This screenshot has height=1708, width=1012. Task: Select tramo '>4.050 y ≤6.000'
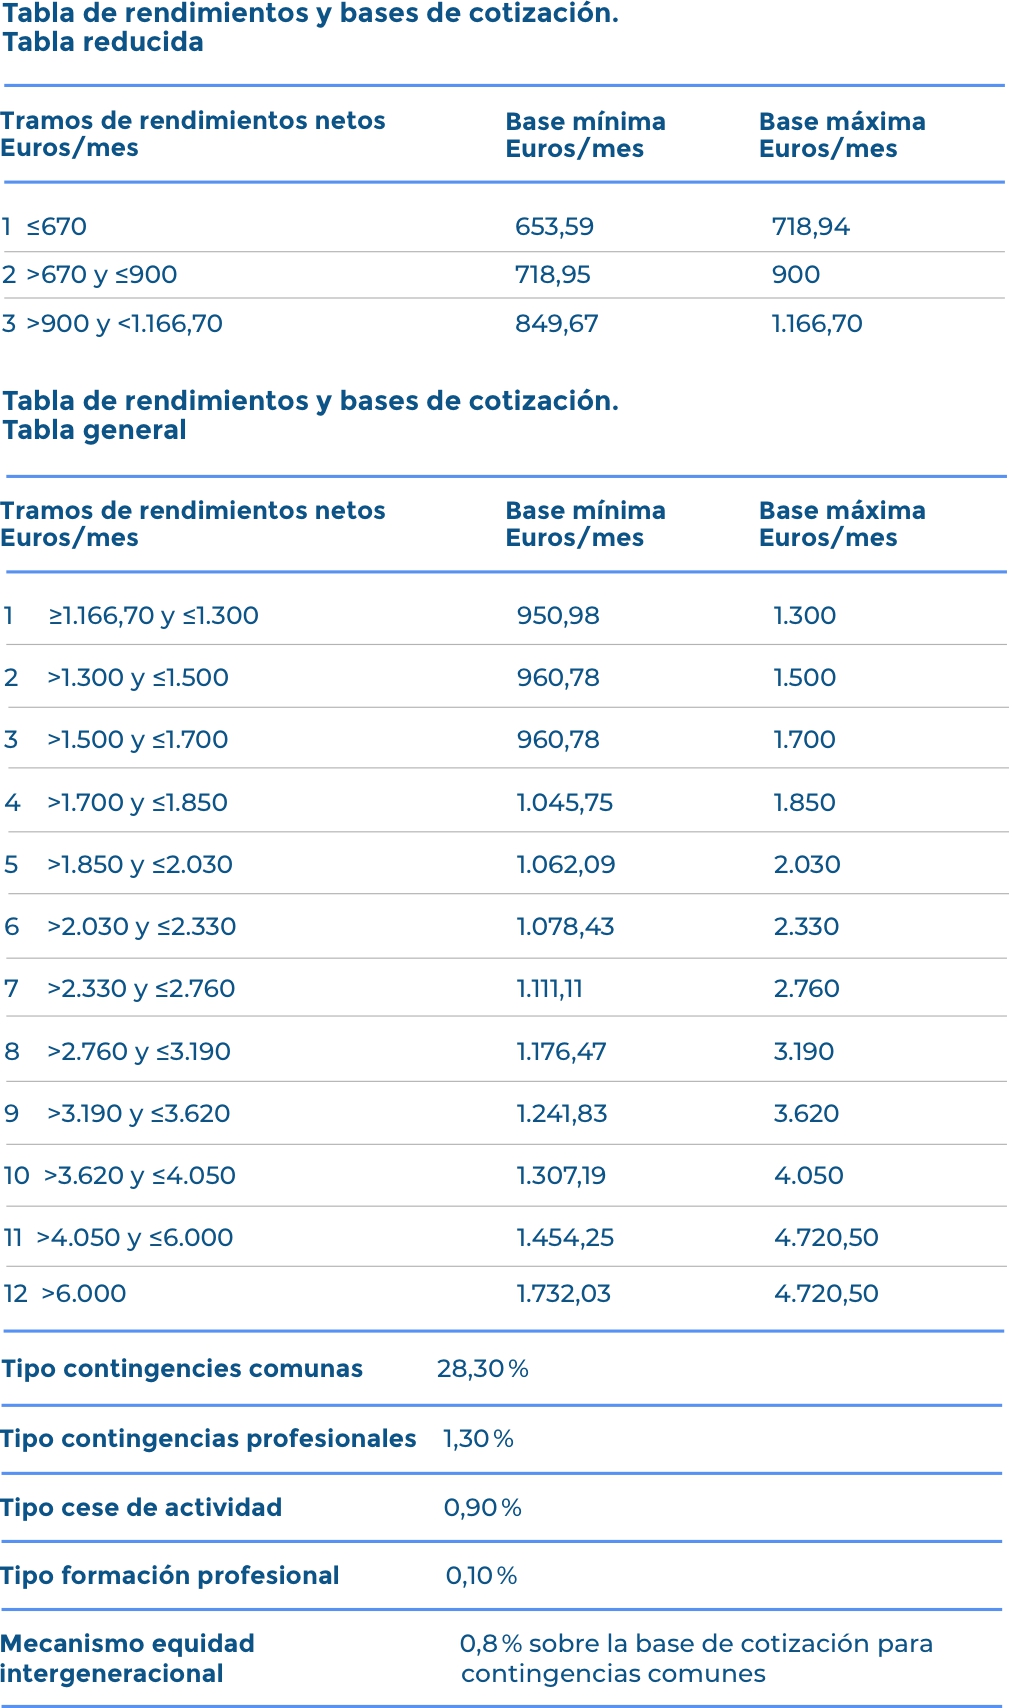[135, 1238]
